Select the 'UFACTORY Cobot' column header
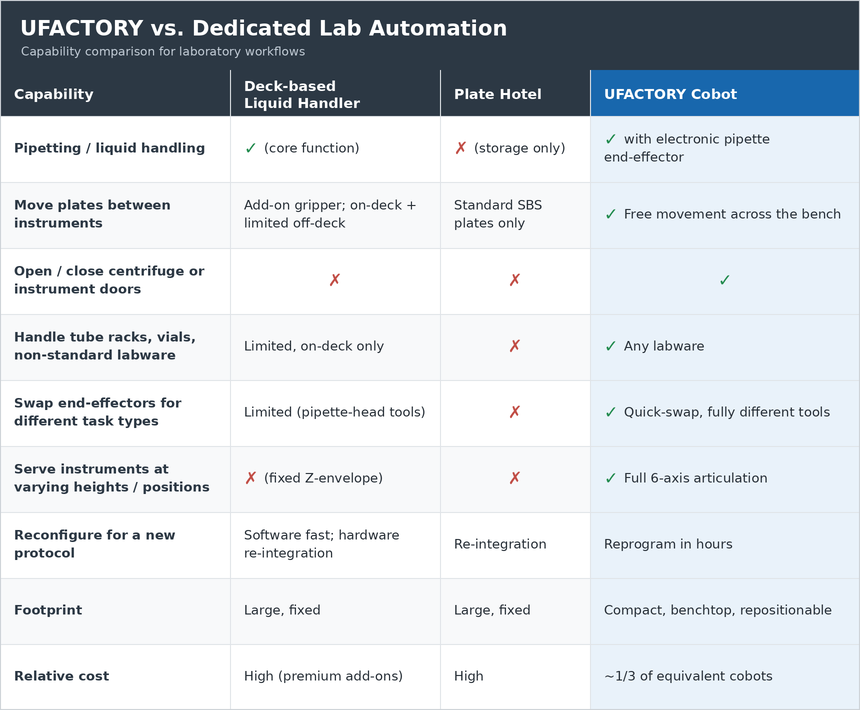This screenshot has width=860, height=710. pos(725,93)
